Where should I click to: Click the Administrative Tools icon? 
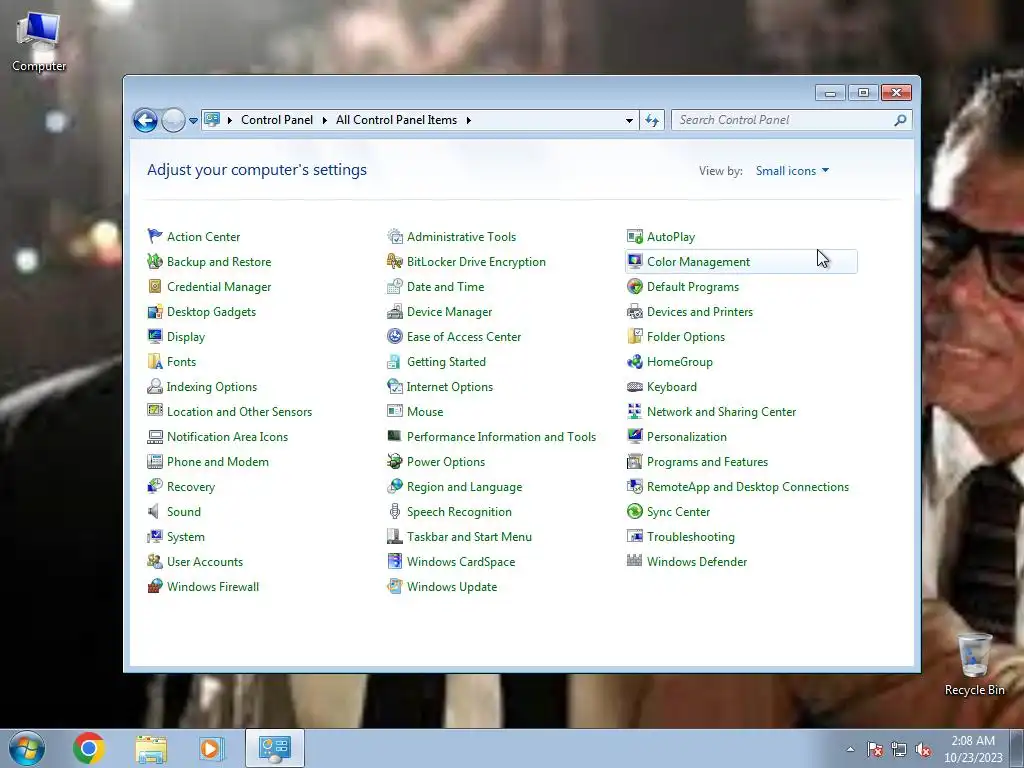click(394, 236)
